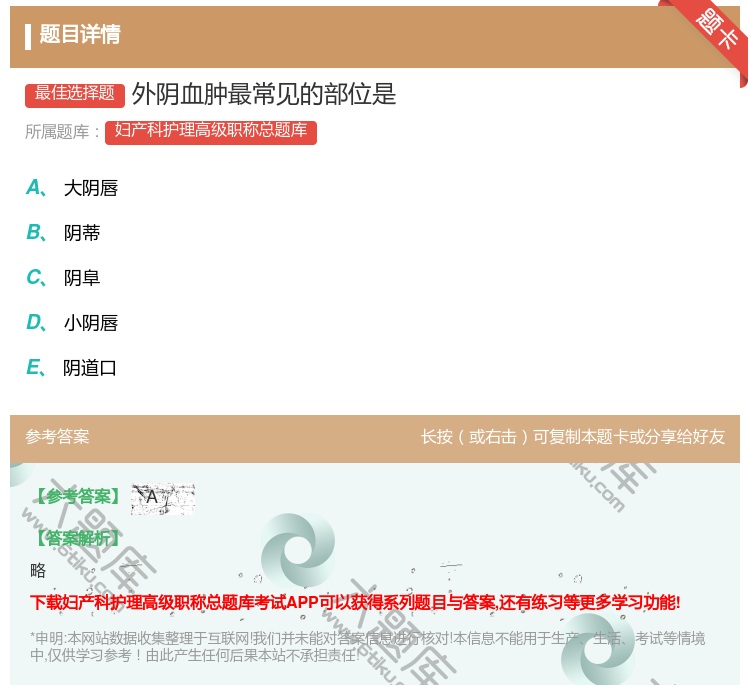The image size is (750, 685).
Task: Choose option C 阴阜
Action: tap(63, 278)
